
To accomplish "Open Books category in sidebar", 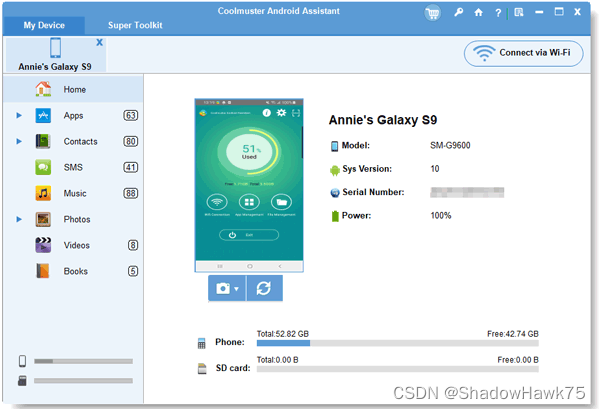I will pyautogui.click(x=73, y=271).
